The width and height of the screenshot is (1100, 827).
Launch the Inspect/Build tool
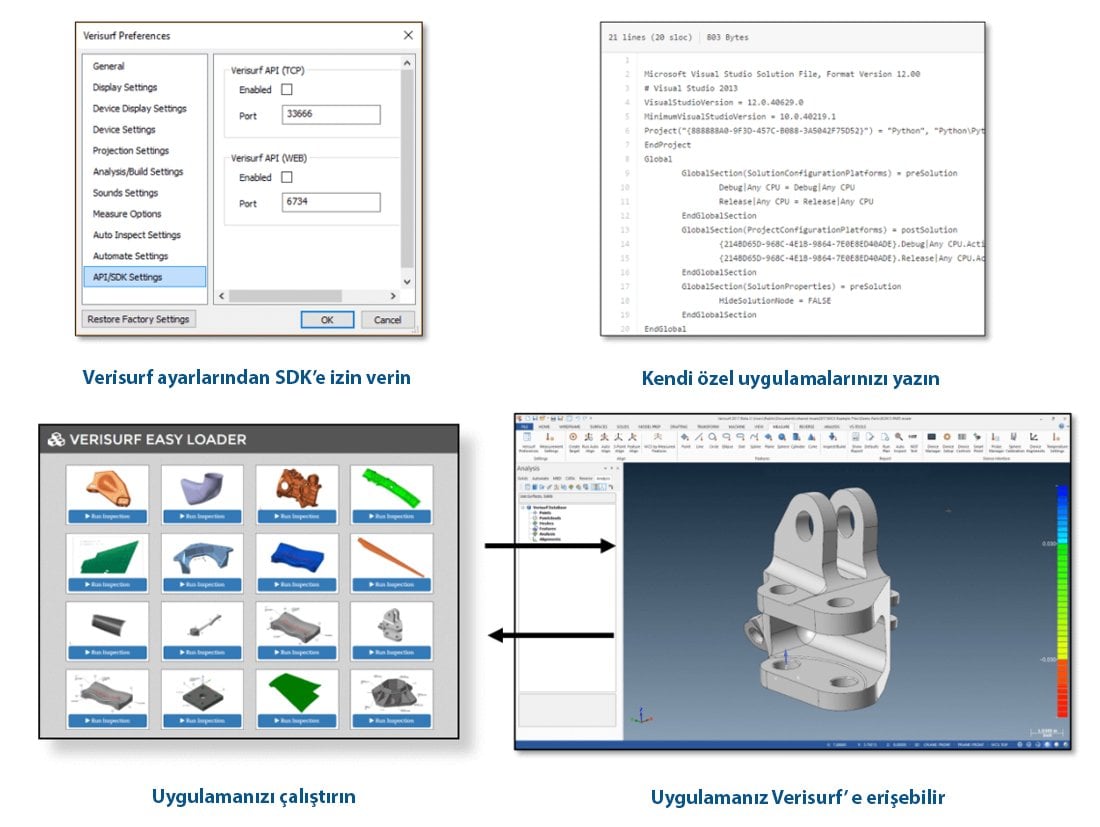(833, 441)
